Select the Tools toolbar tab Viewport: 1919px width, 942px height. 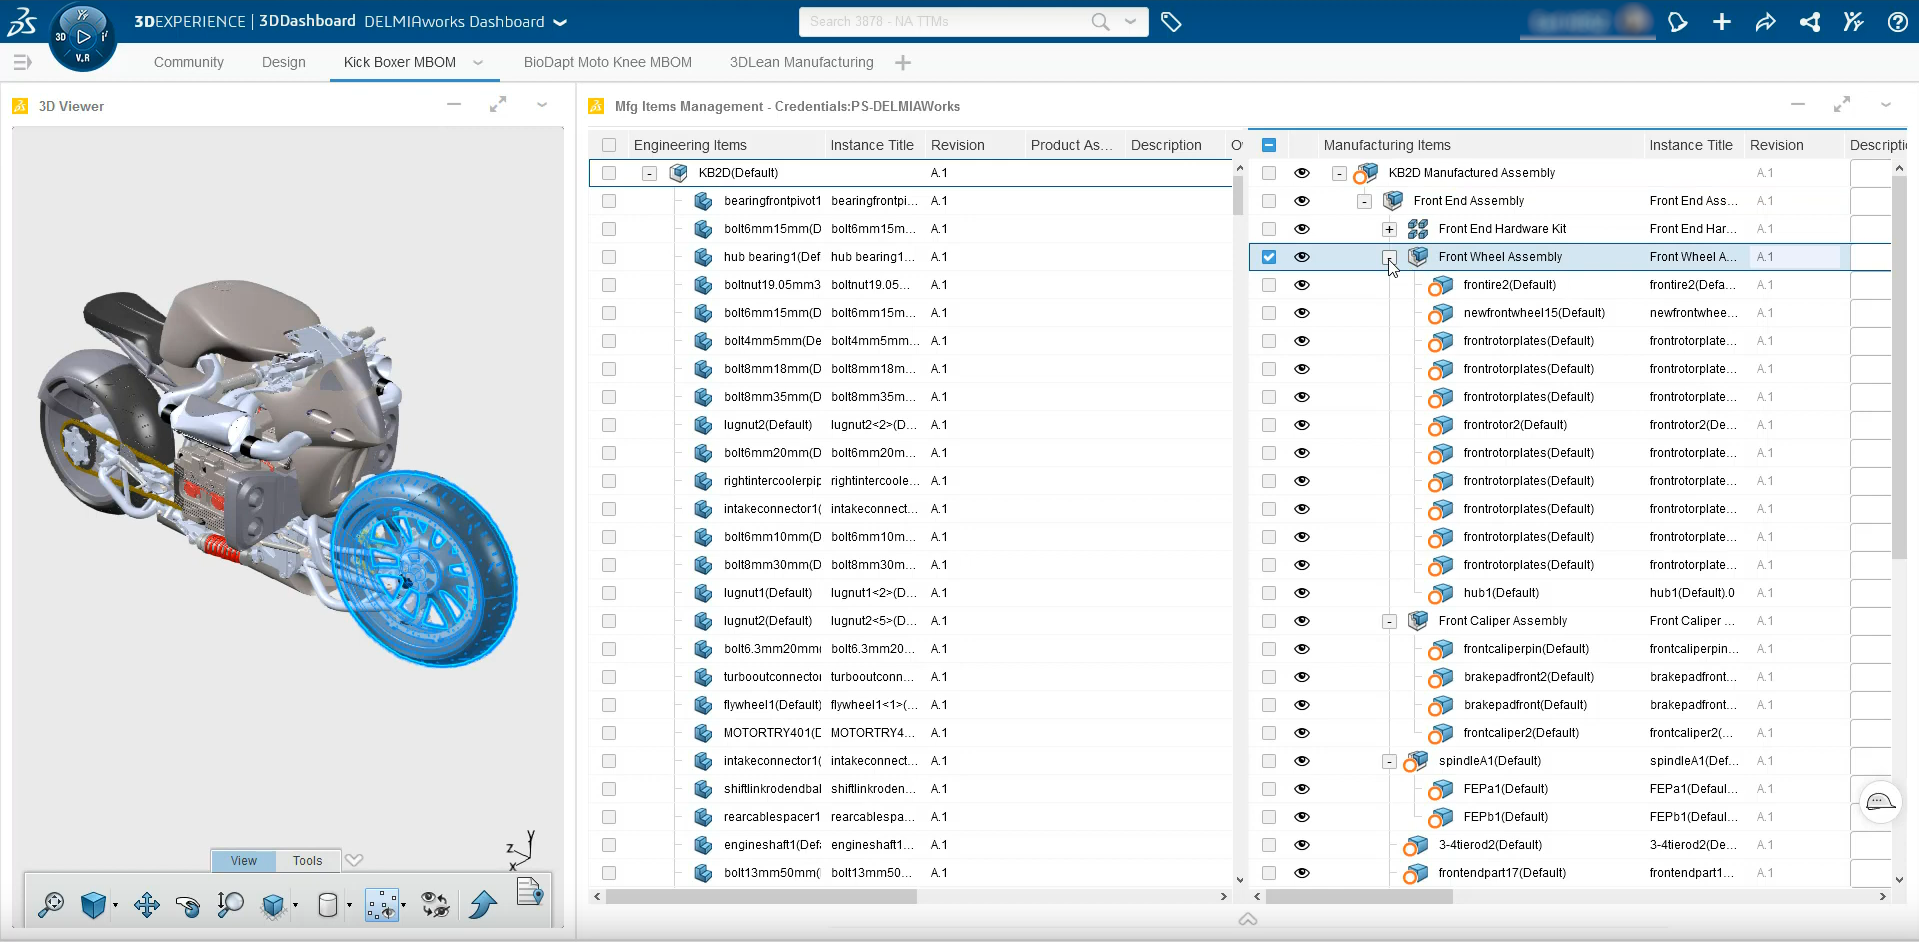(308, 861)
